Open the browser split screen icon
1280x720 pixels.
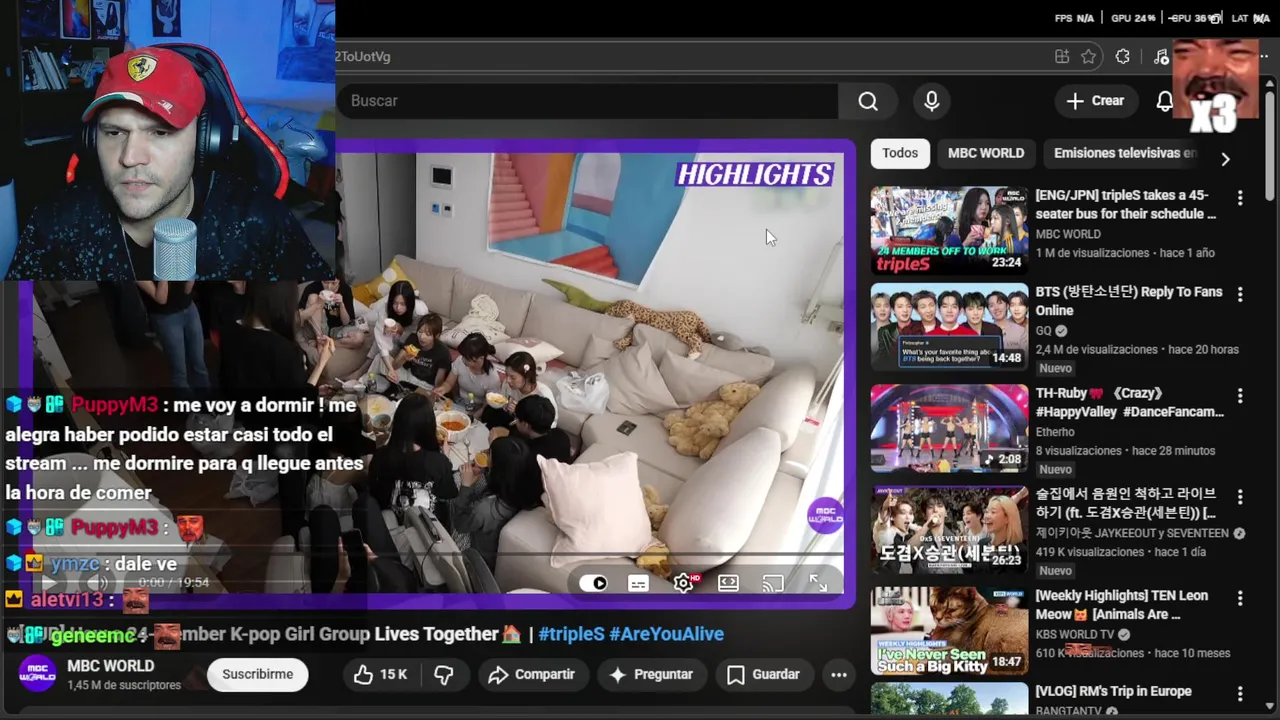point(1062,57)
